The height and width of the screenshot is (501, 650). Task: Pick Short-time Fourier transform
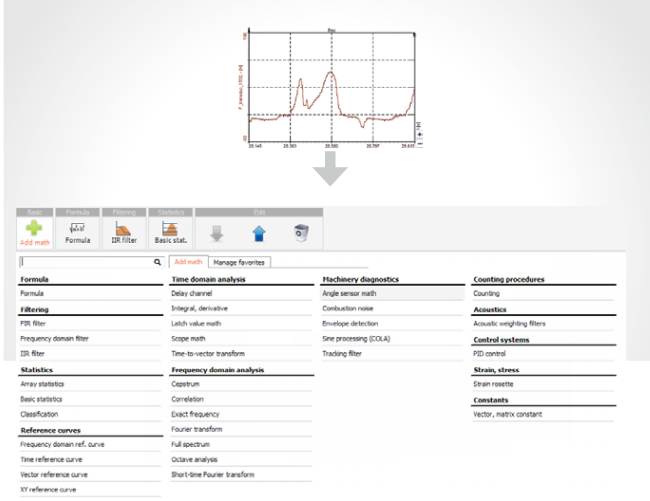(x=241, y=474)
